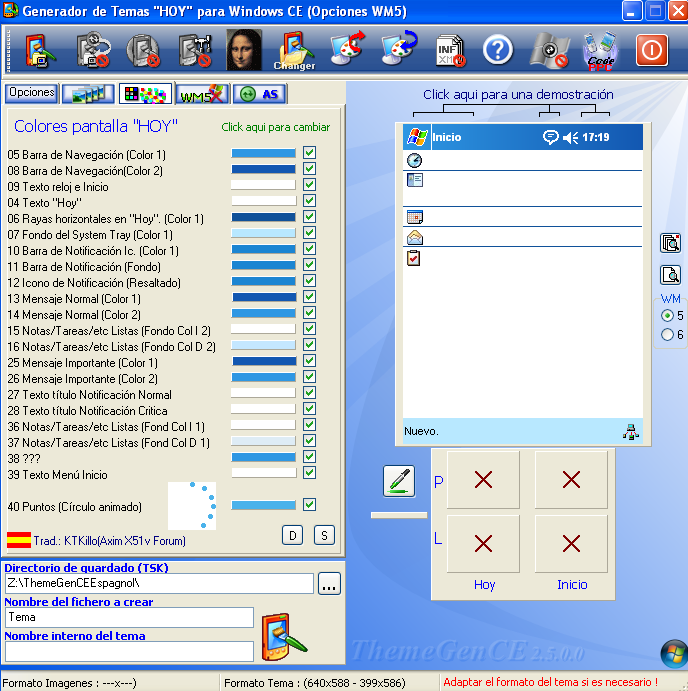This screenshot has width=688, height=691.
Task: Switch to the Opciones tab
Action: pyautogui.click(x=32, y=93)
